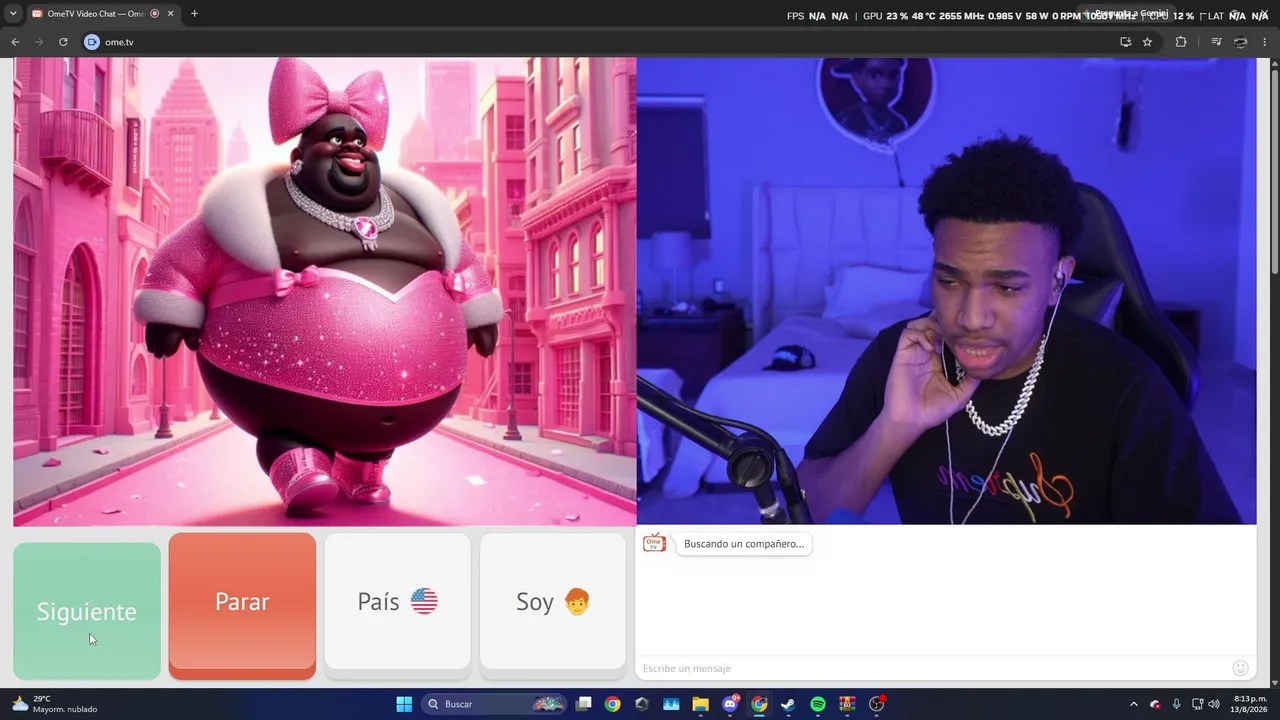Open the Photos app on the taskbar
Screen dimensions: 1280x720
(x=671, y=704)
